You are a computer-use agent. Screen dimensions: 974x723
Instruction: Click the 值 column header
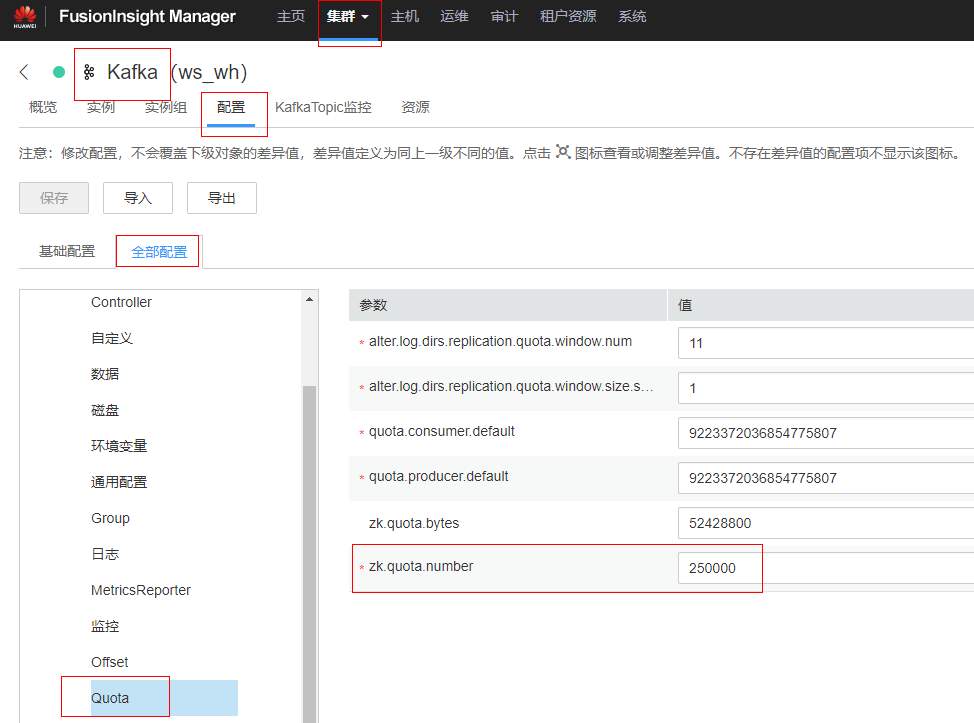tap(685, 305)
